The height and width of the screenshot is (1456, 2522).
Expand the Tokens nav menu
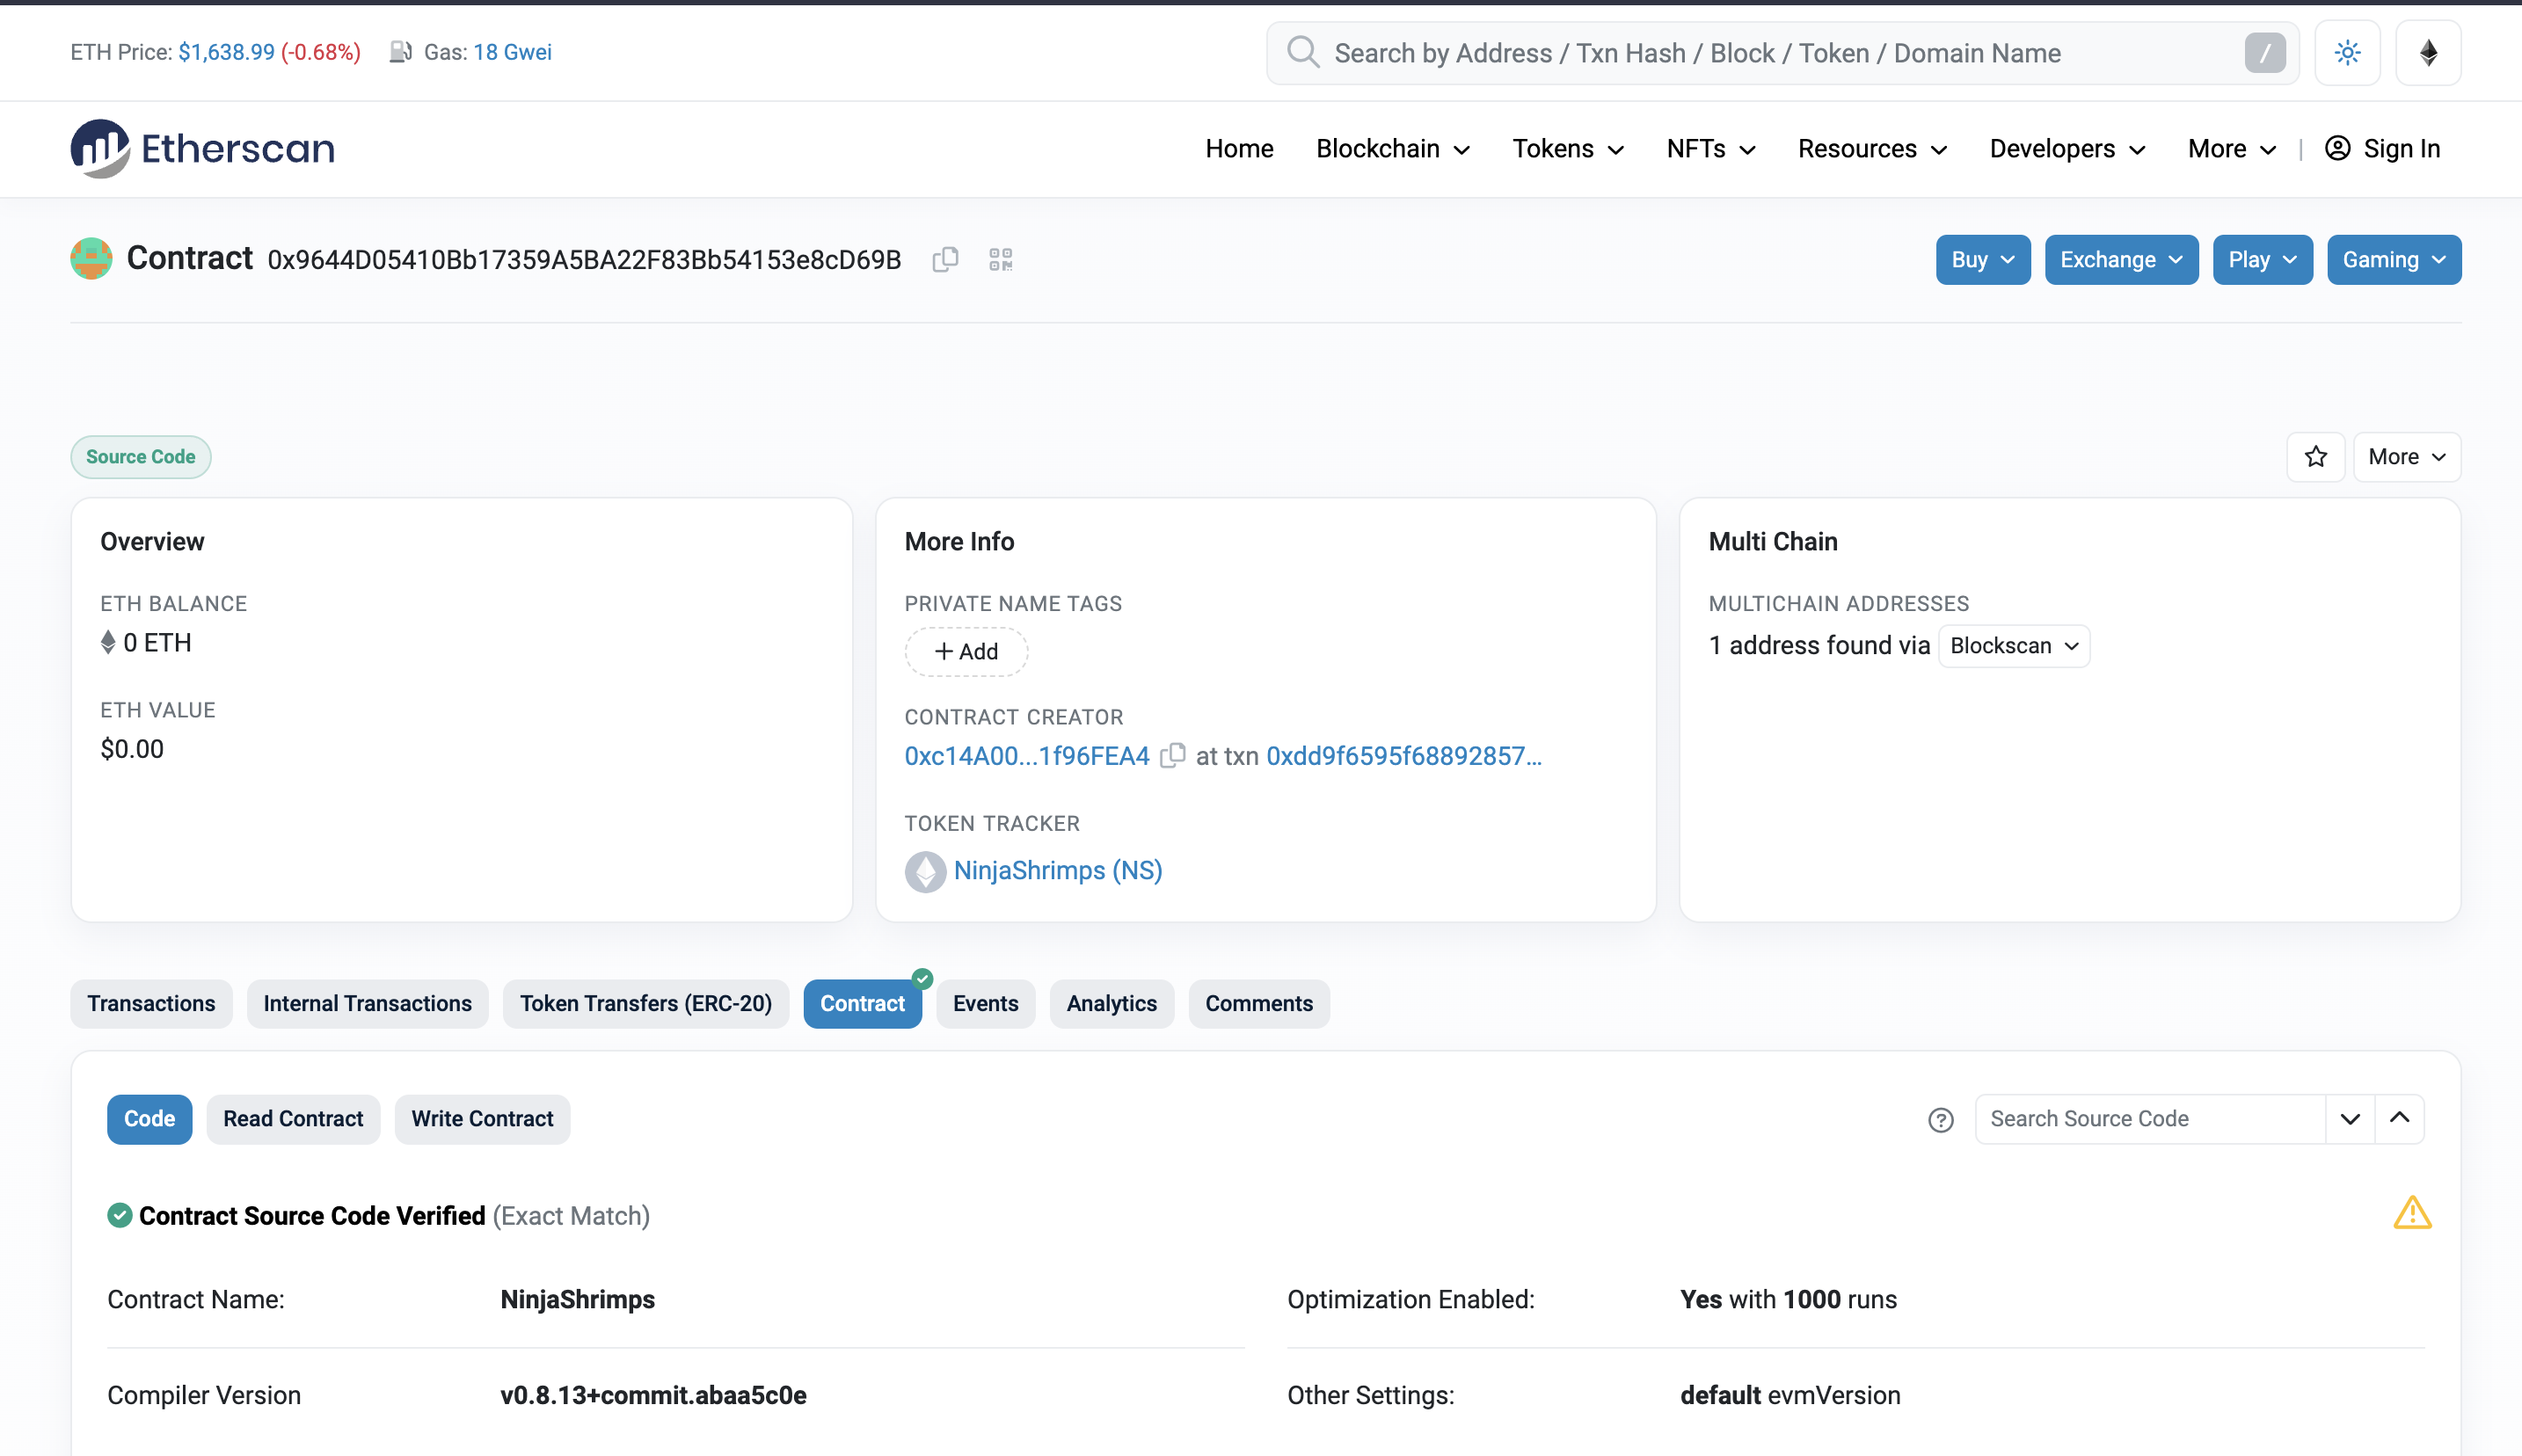click(1568, 149)
